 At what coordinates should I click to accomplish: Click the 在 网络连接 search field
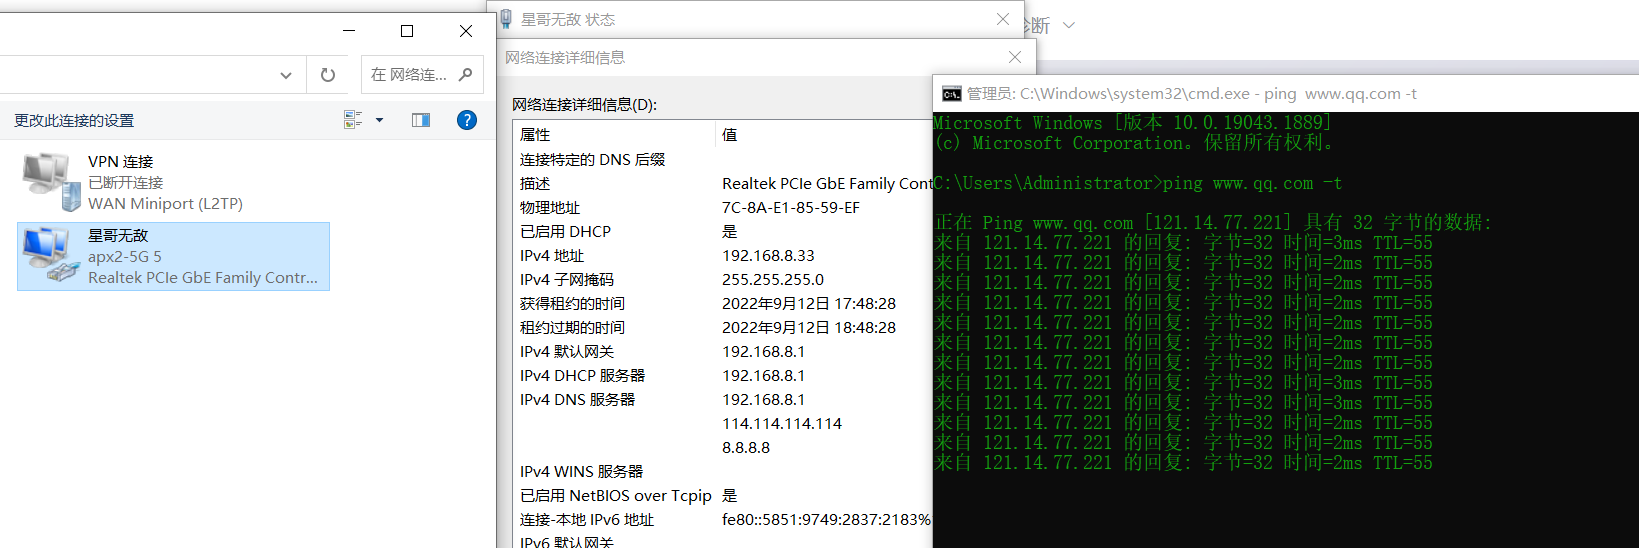pos(408,75)
